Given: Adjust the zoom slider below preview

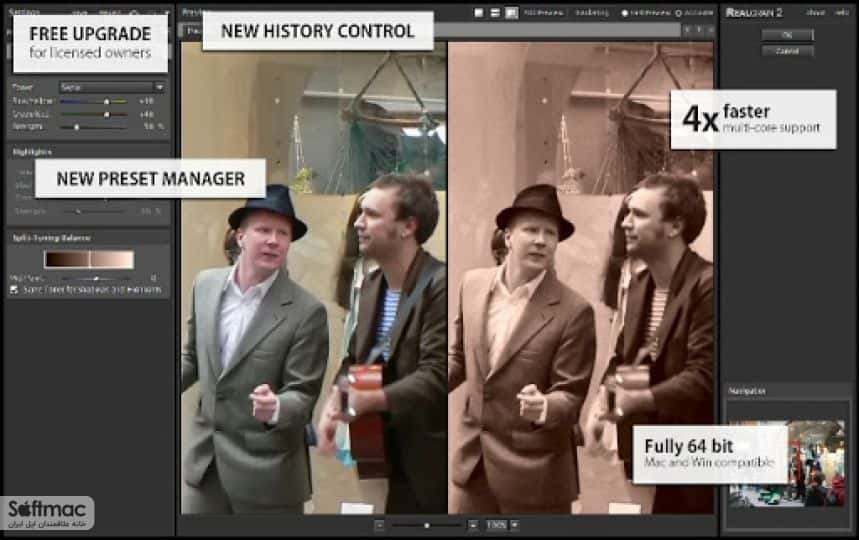Looking at the screenshot, I should click(426, 525).
